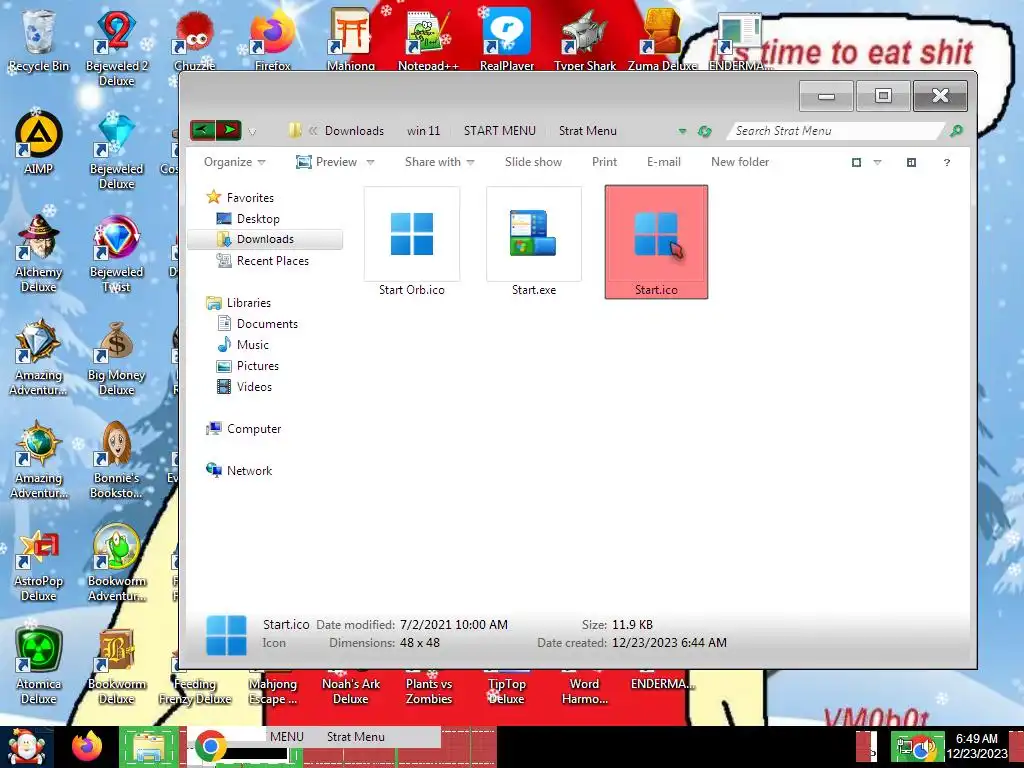
Task: Open the Documents library
Action: pos(257,323)
